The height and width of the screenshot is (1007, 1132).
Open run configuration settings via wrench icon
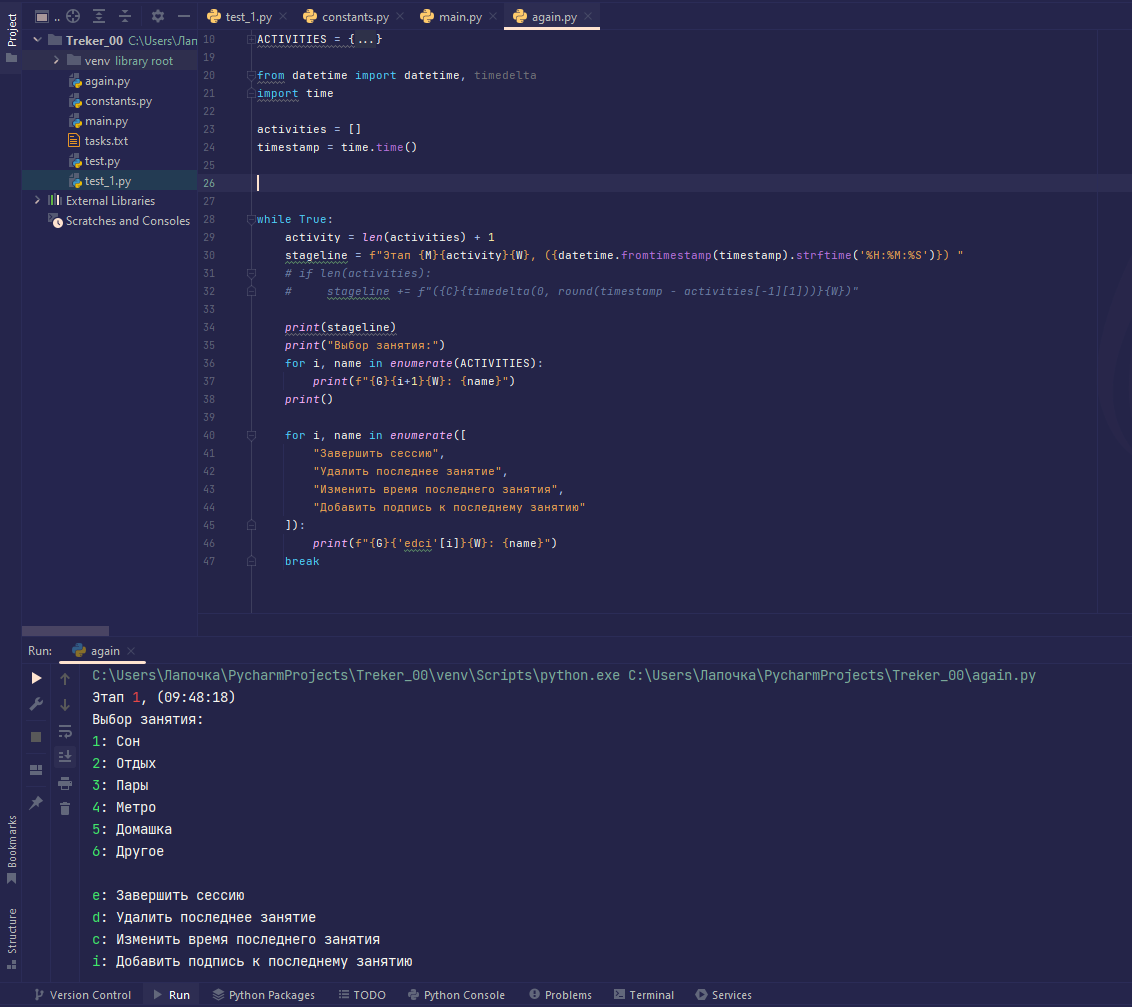pyautogui.click(x=36, y=704)
